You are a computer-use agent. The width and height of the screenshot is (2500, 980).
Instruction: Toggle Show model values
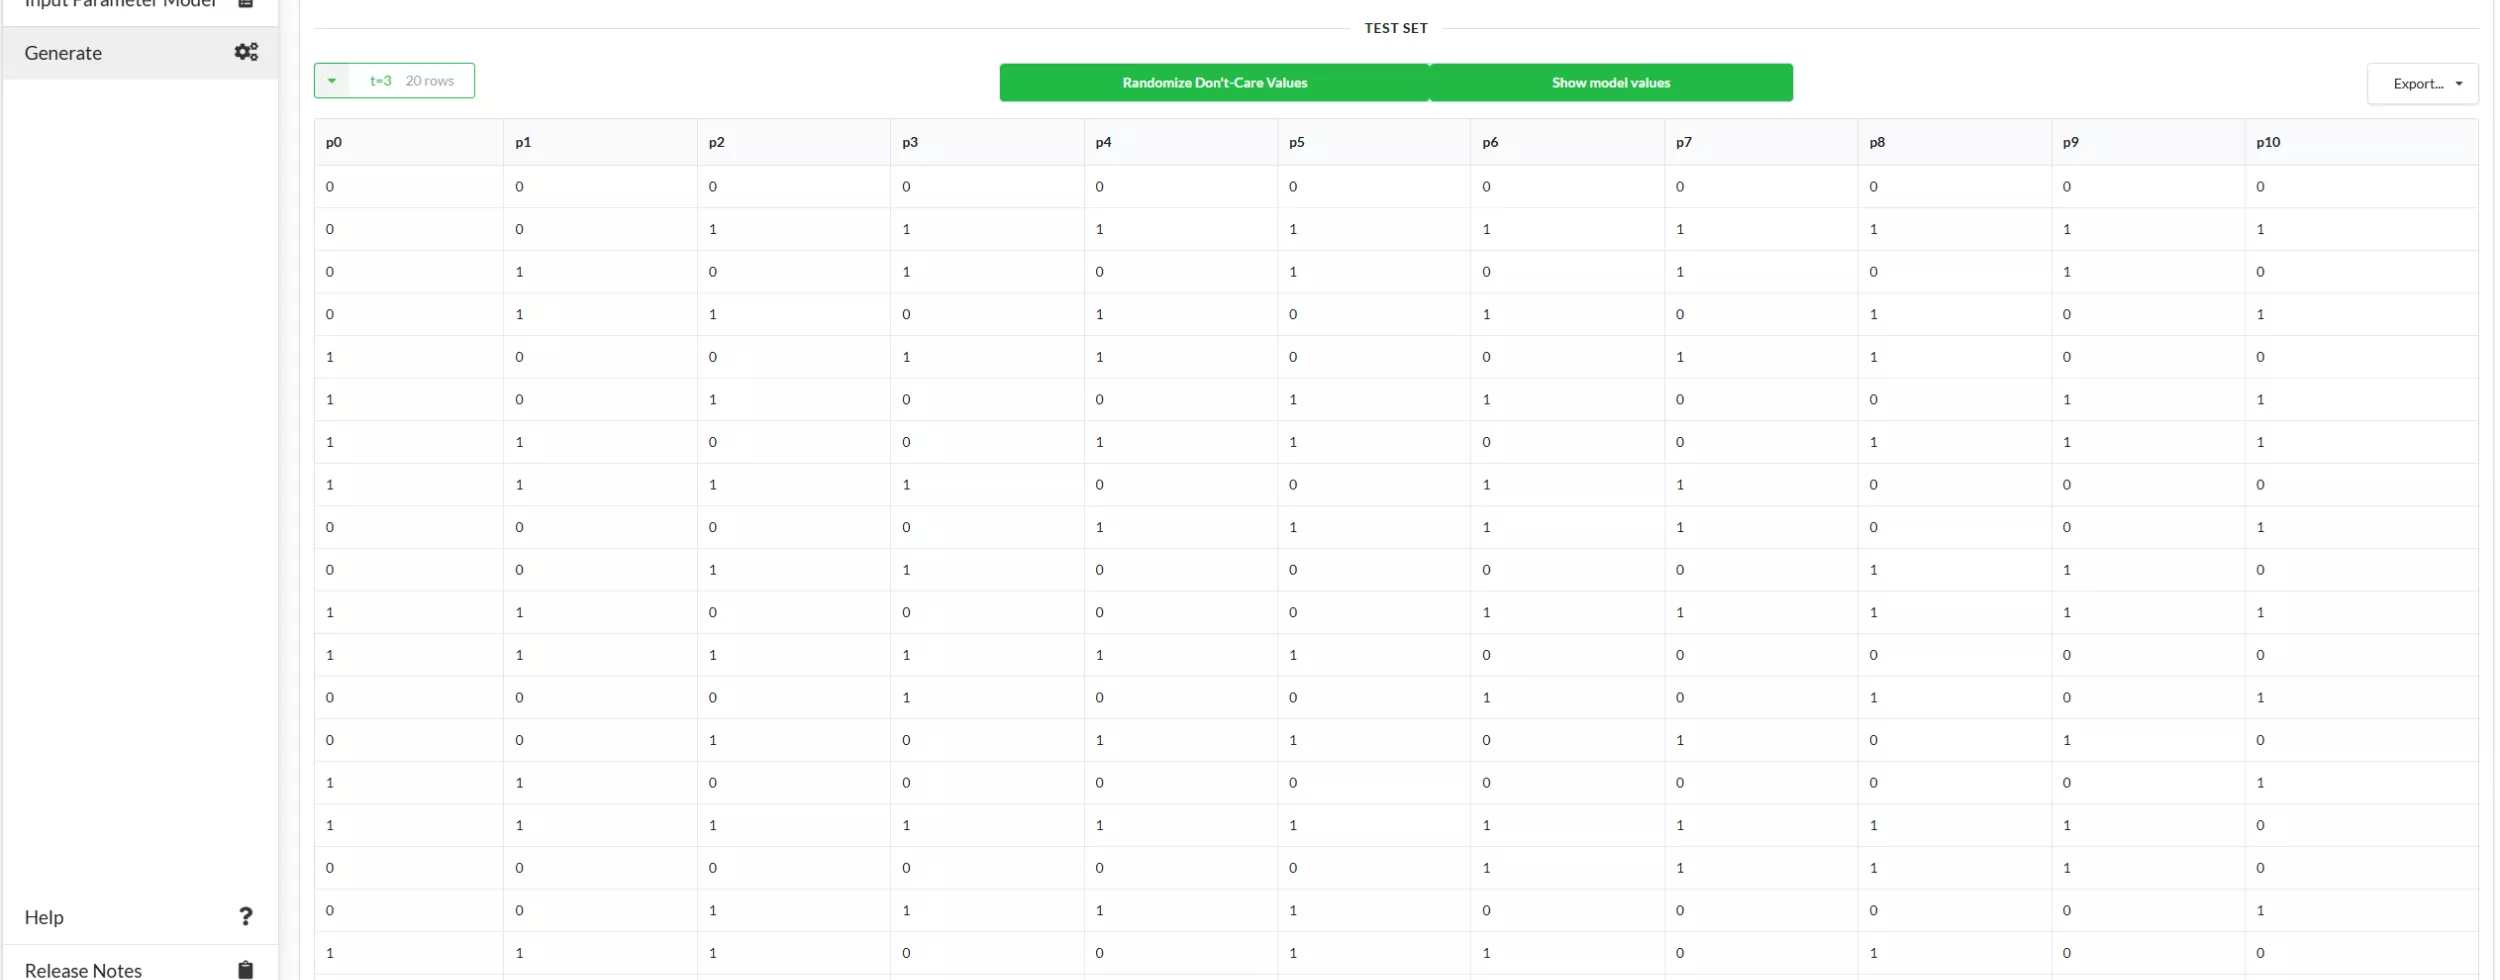pyautogui.click(x=1609, y=82)
